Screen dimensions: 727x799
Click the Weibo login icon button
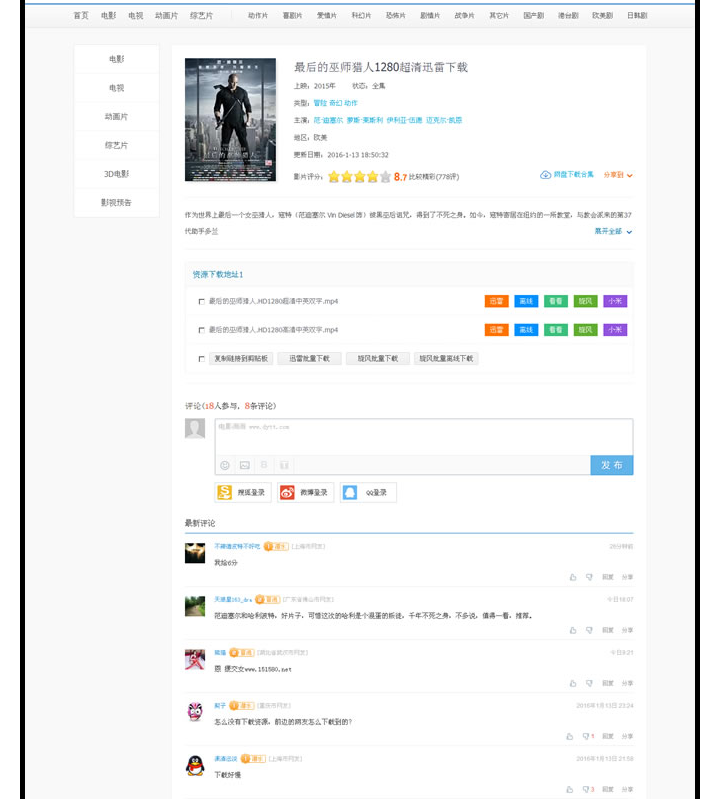tap(305, 492)
